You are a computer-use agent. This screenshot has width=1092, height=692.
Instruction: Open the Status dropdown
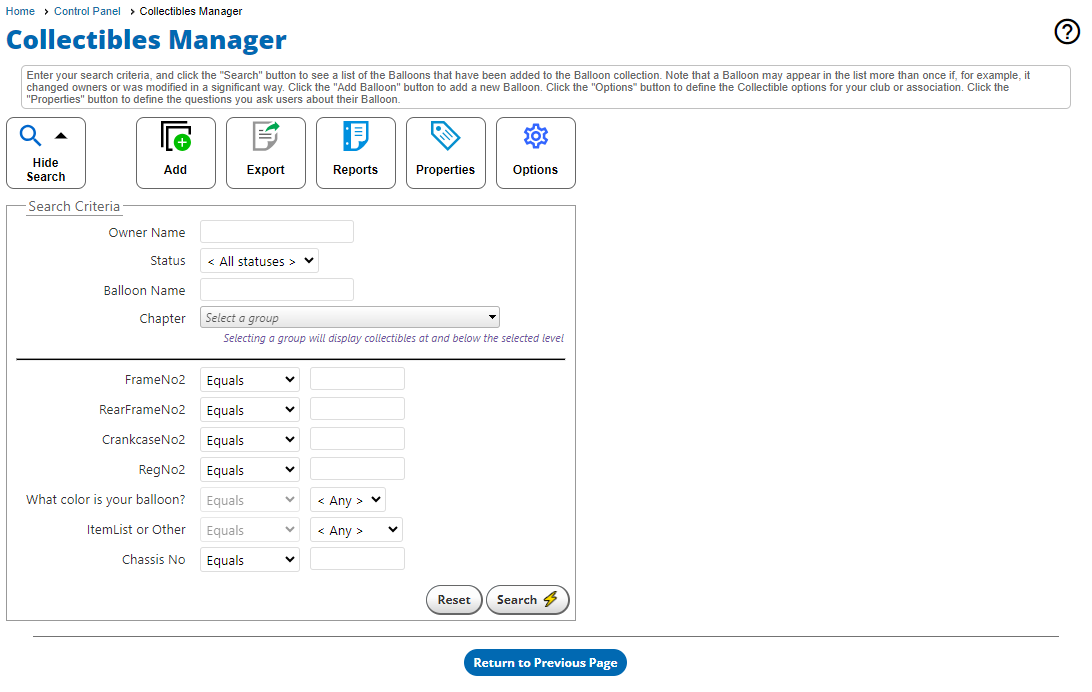tap(259, 261)
